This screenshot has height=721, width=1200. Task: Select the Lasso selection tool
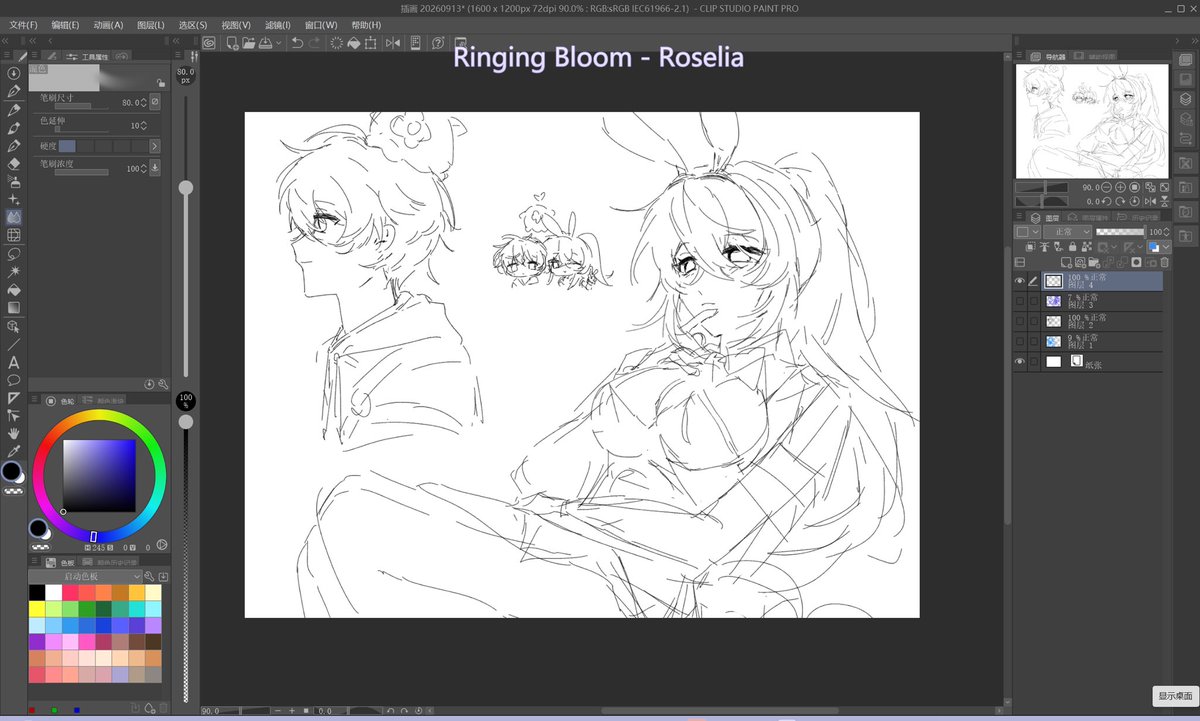14,254
